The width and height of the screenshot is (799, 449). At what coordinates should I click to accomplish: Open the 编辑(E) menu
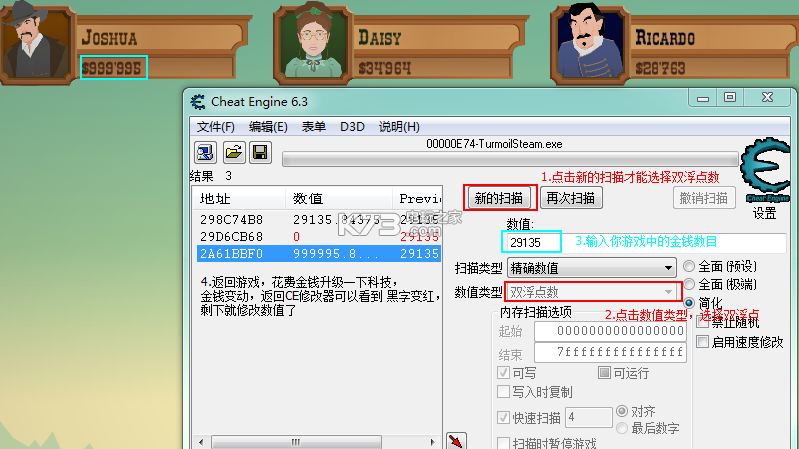pyautogui.click(x=268, y=127)
